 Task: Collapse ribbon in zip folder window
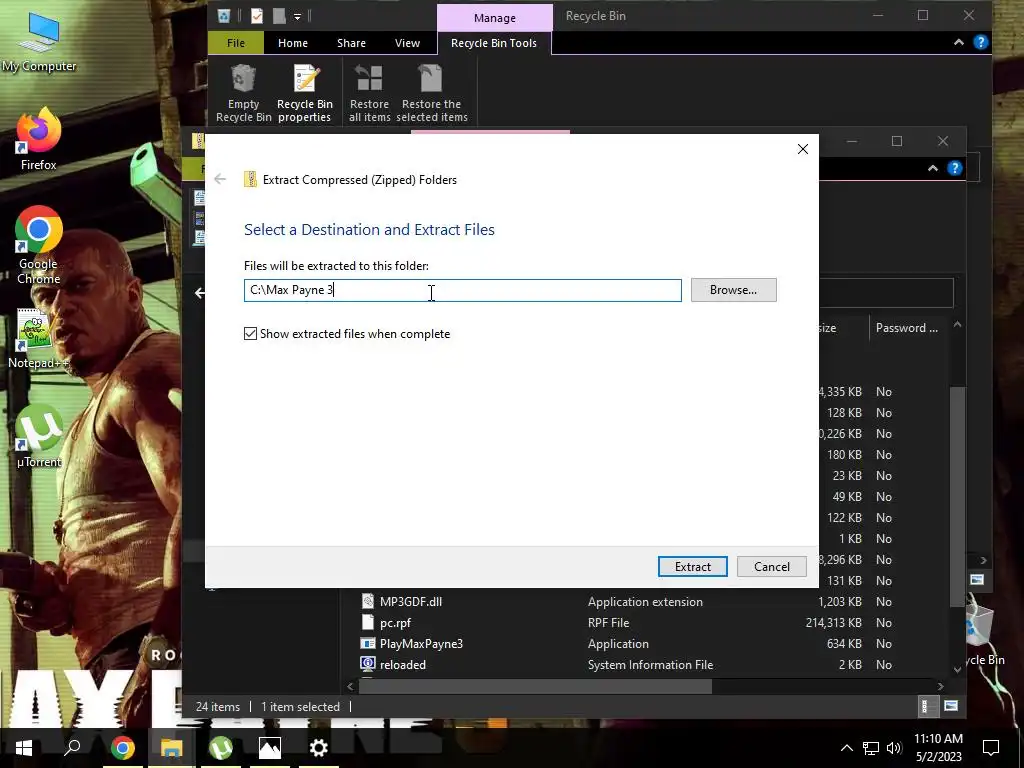pos(933,168)
